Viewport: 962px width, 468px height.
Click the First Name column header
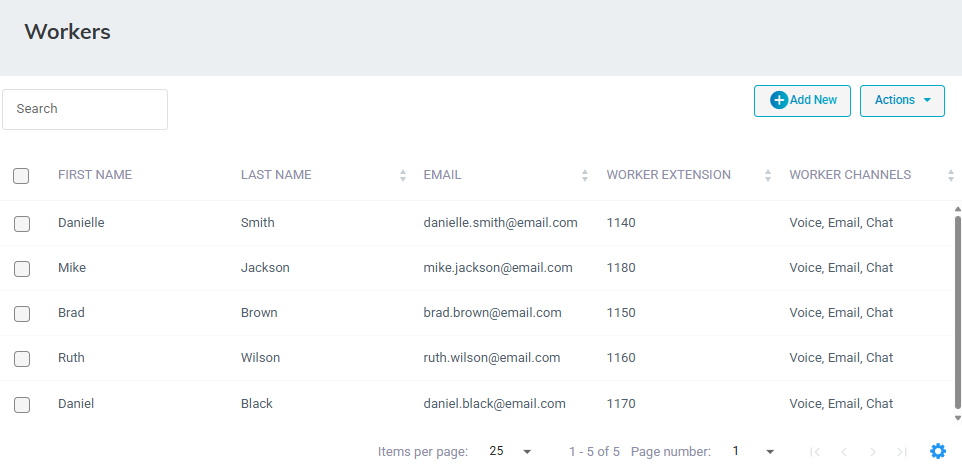(95, 175)
